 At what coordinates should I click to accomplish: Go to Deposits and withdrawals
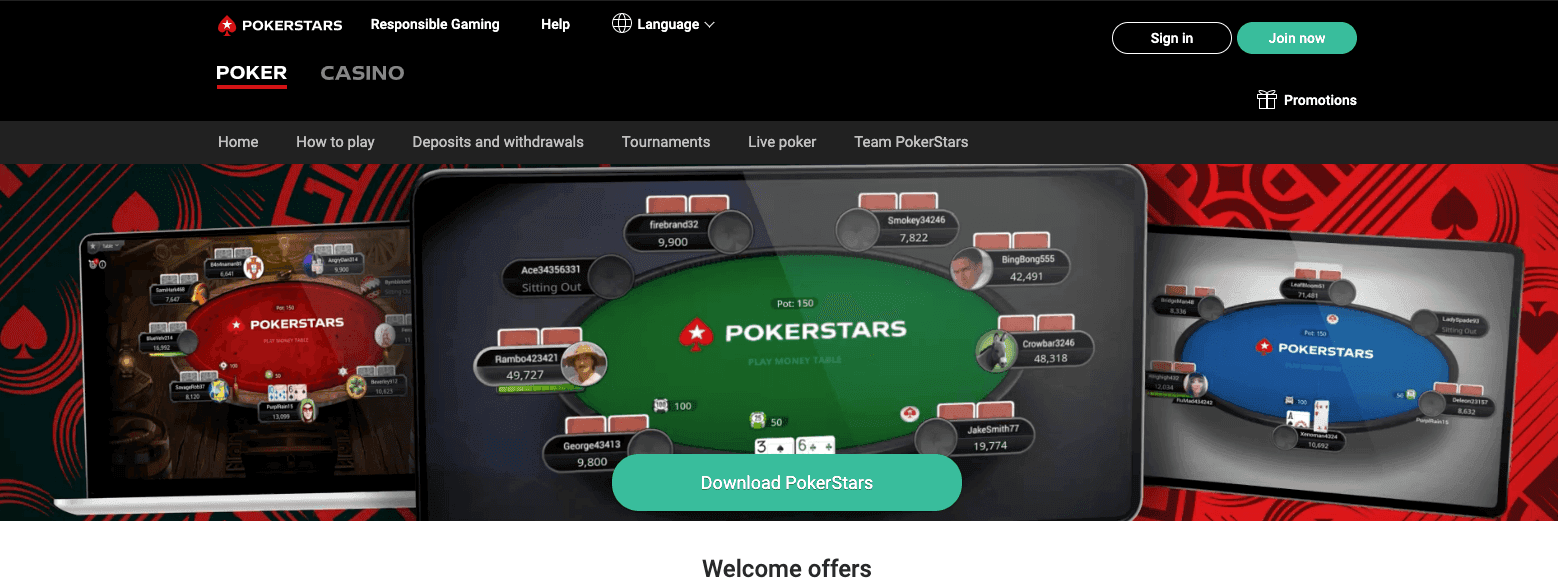(498, 142)
